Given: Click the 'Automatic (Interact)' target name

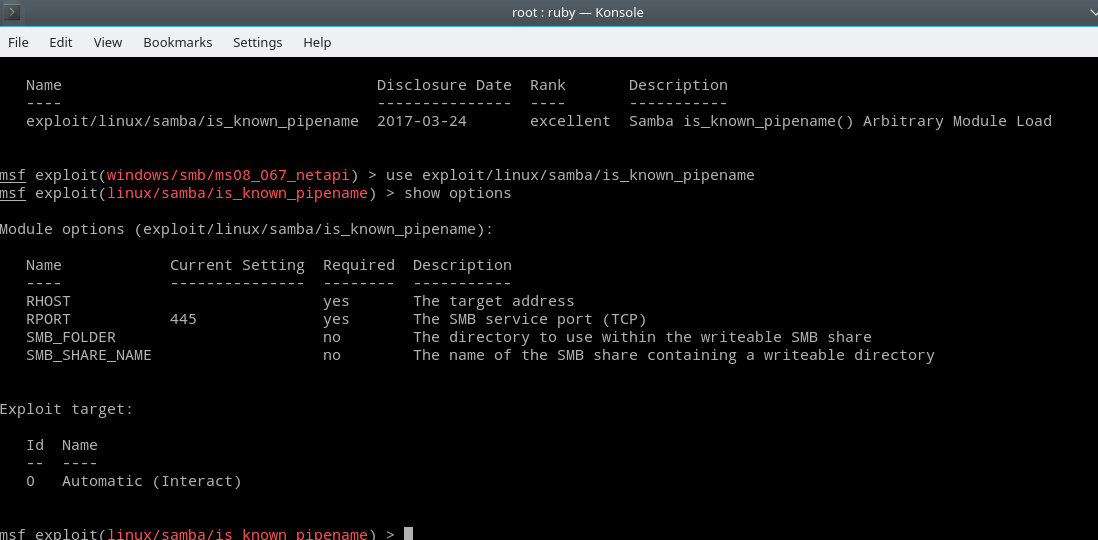Looking at the screenshot, I should [x=152, y=481].
